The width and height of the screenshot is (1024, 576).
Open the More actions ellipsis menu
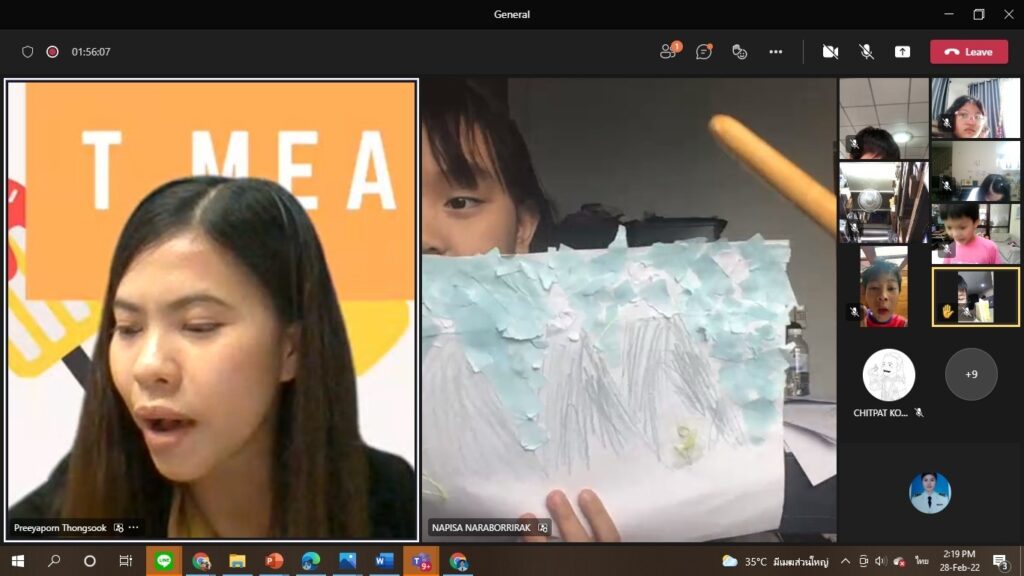click(775, 52)
